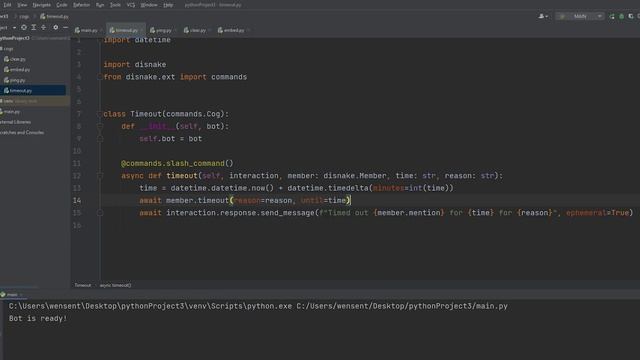Click the async timeout() breadcrumb
The height and width of the screenshot is (360, 640).
115,285
